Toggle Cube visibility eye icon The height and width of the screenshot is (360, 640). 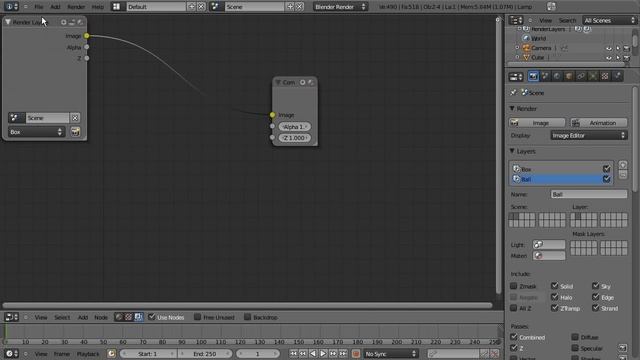click(609, 58)
